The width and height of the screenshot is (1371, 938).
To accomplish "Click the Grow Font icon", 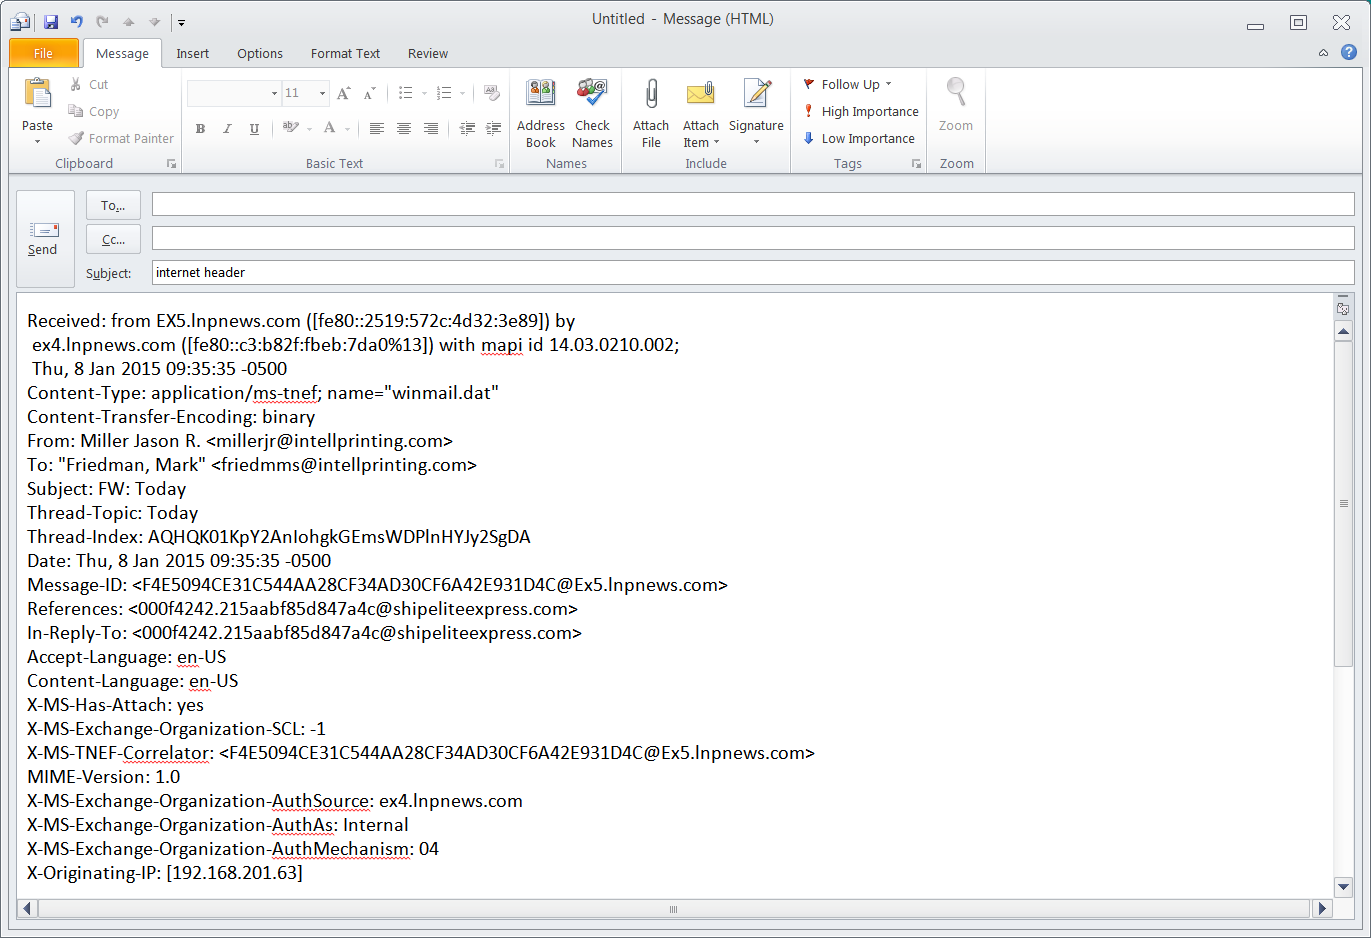I will coord(343,93).
